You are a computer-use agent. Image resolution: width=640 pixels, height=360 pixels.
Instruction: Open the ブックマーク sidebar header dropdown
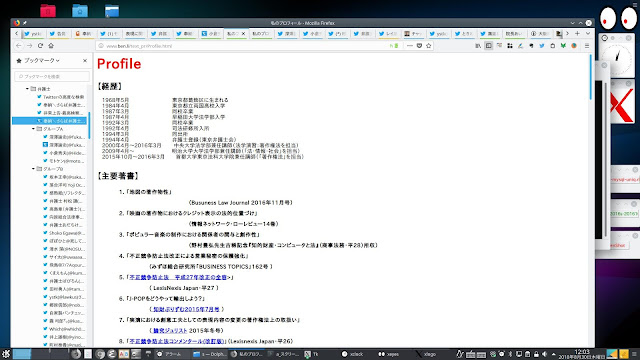[38, 60]
